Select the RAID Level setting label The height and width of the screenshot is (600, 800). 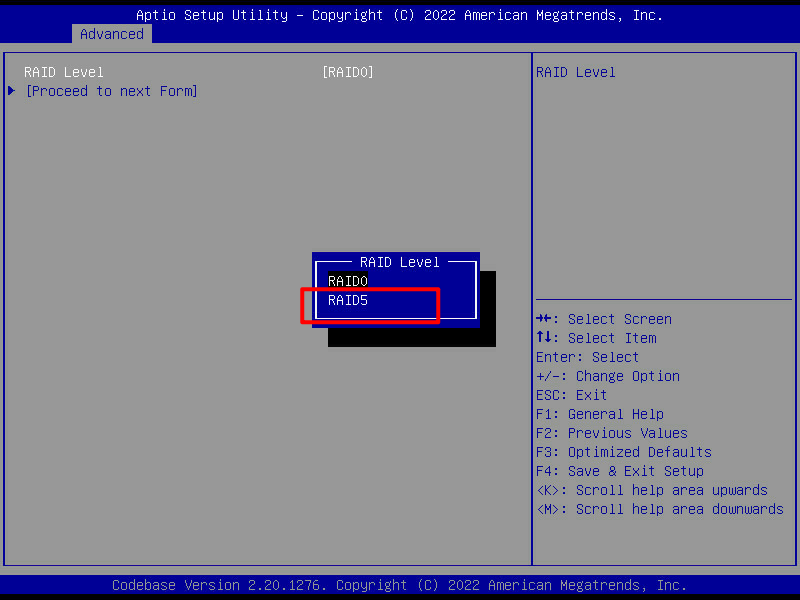(64, 72)
